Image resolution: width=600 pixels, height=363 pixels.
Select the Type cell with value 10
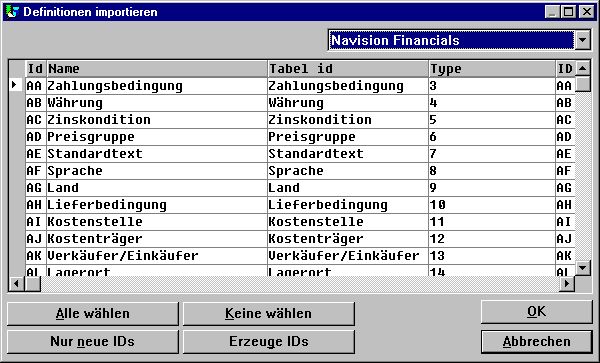(492, 205)
